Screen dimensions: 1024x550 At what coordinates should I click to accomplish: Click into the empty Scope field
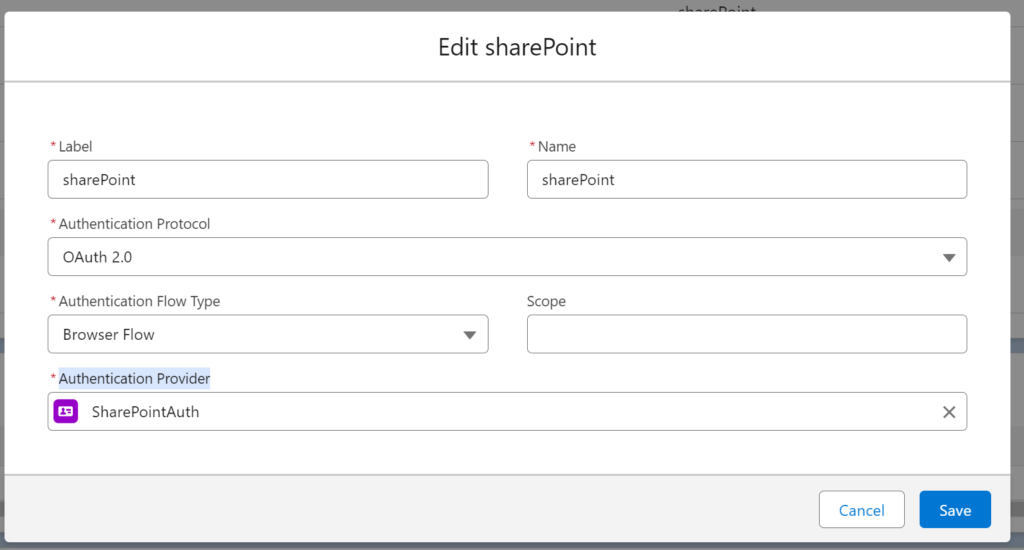pos(747,334)
